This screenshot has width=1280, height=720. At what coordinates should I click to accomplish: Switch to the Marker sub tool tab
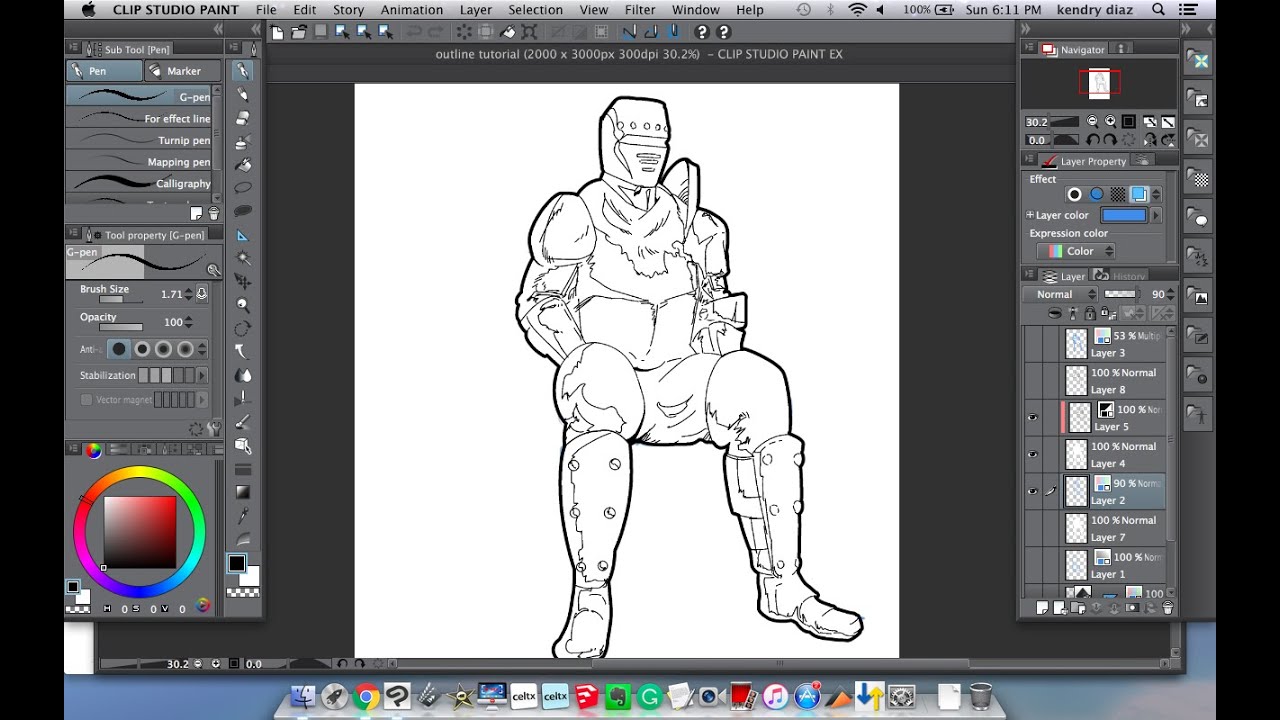pos(183,70)
